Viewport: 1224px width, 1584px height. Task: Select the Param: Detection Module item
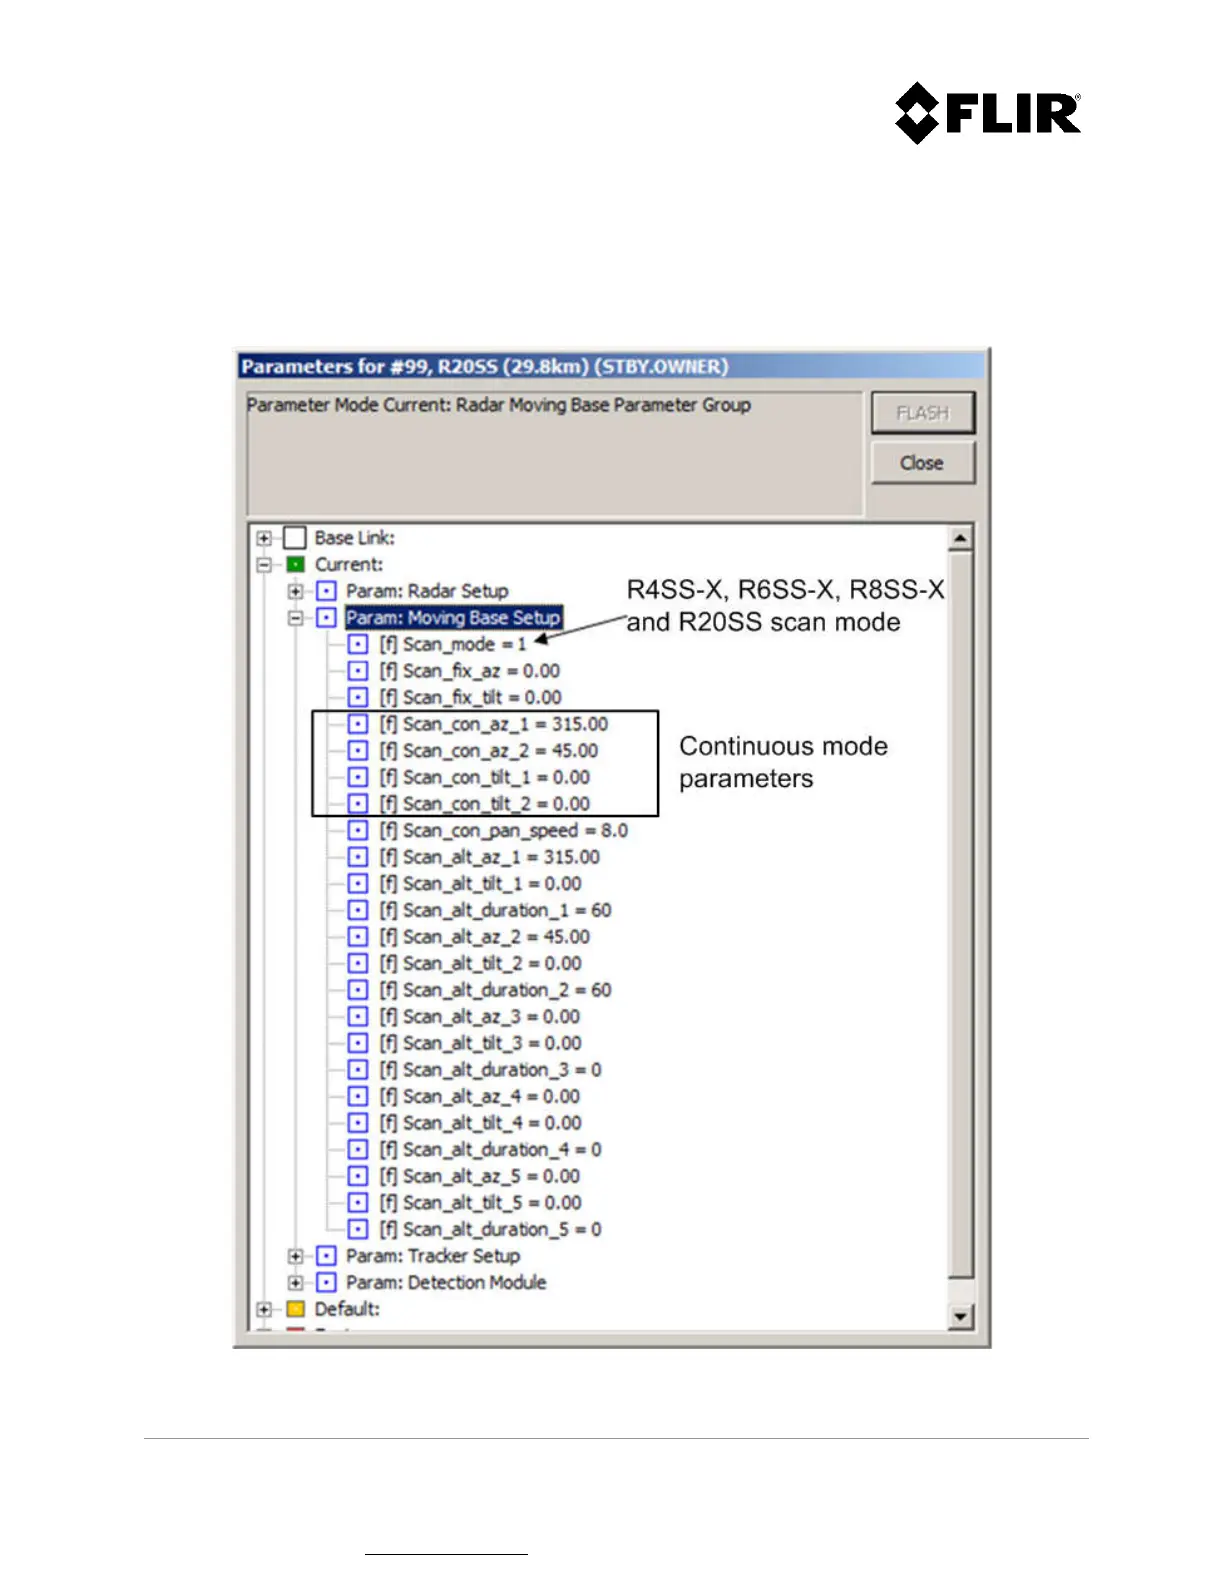pyautogui.click(x=446, y=1283)
